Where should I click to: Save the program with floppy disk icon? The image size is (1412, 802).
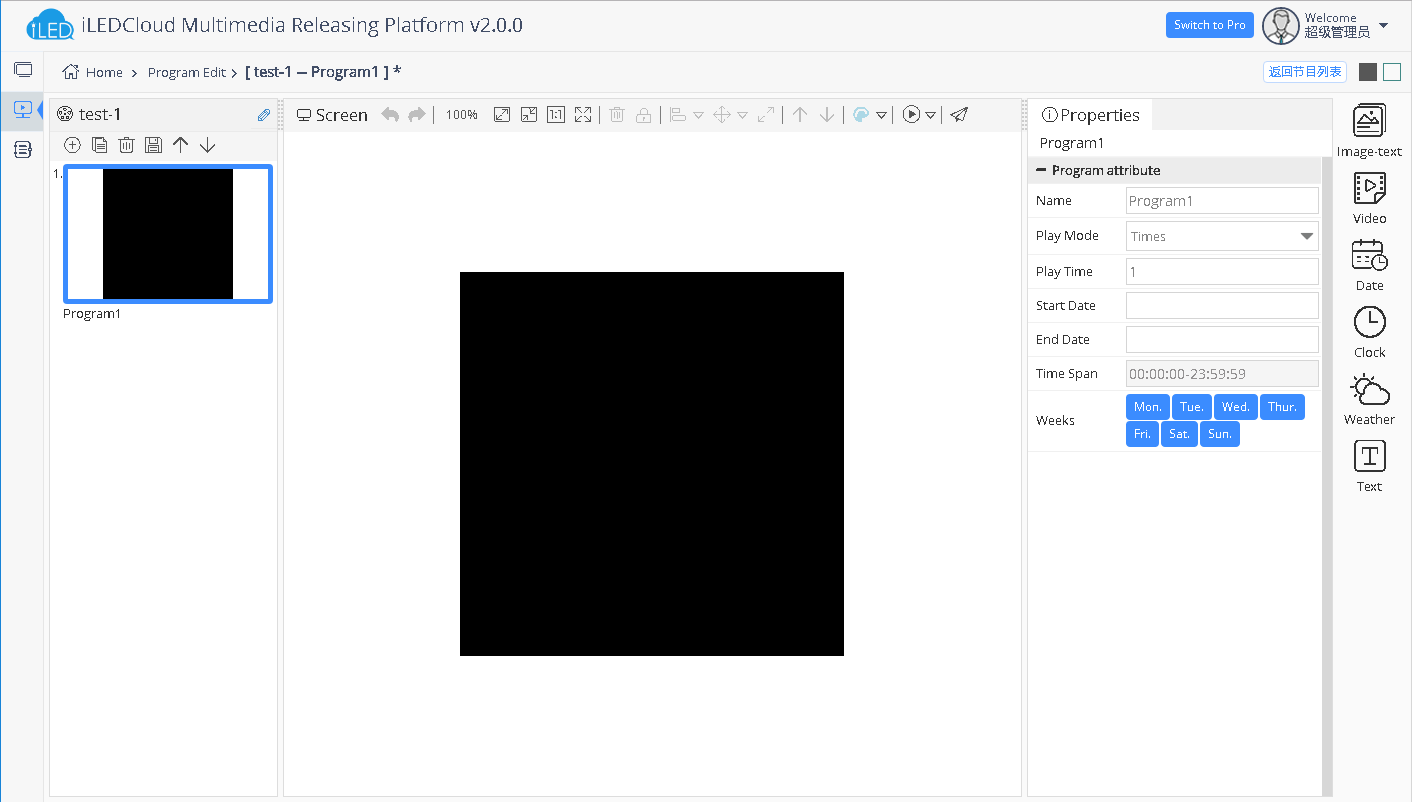153,145
